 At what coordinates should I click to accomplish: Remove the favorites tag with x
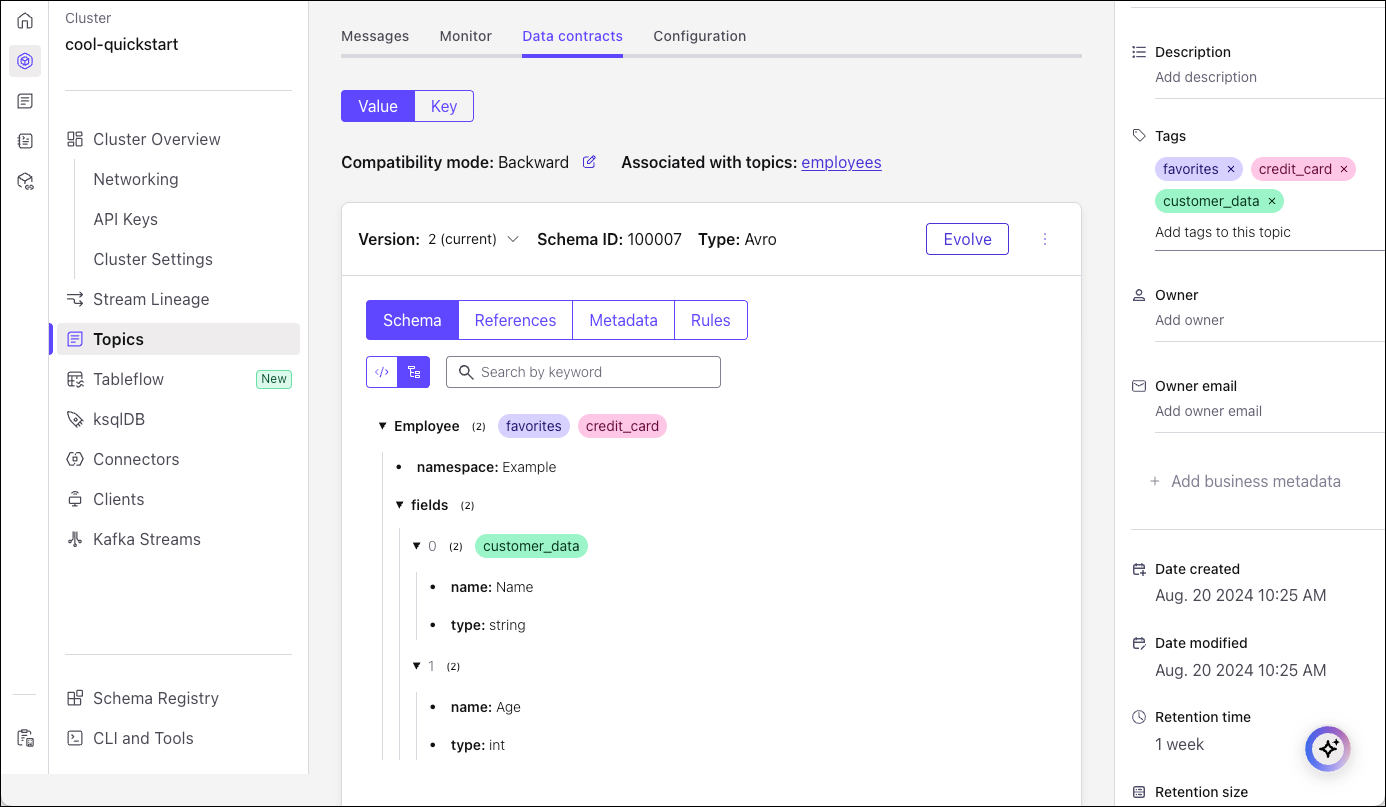point(1231,169)
